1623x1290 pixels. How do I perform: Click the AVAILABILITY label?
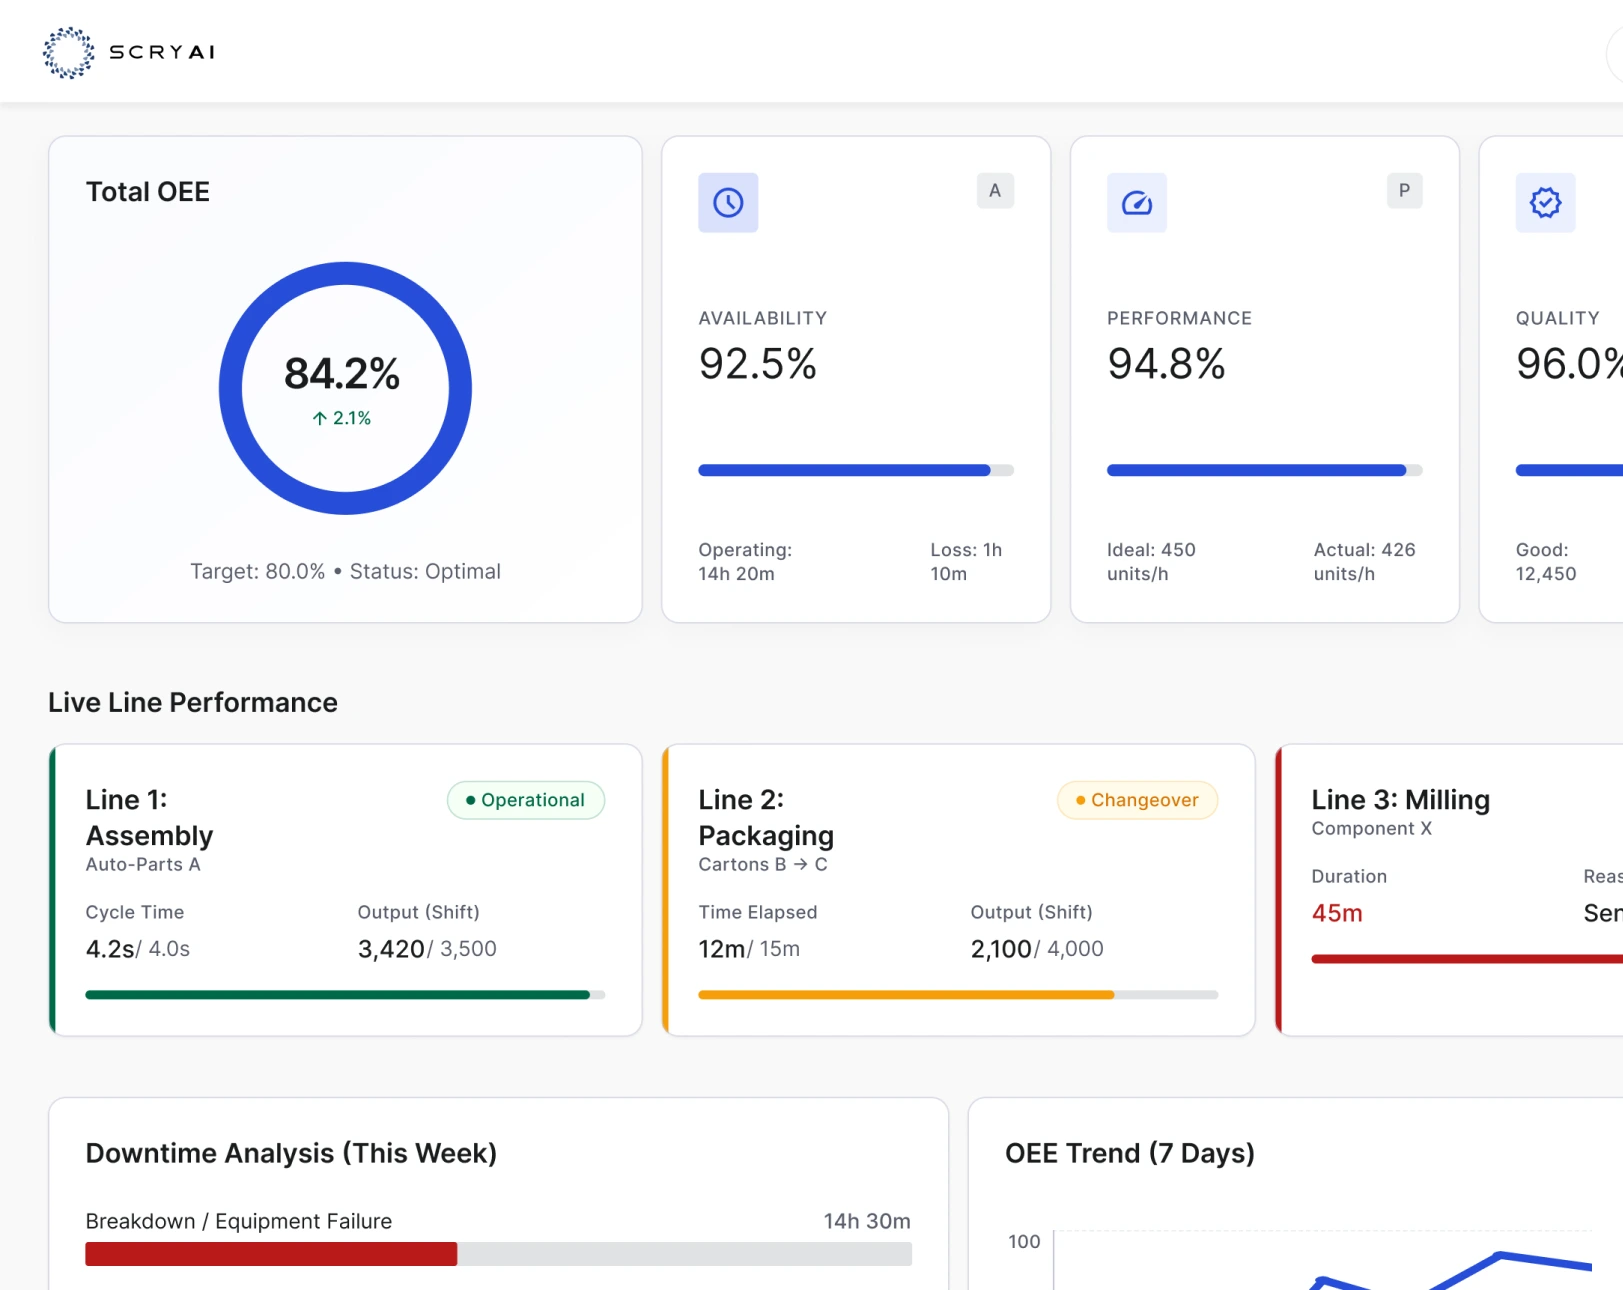coord(763,318)
